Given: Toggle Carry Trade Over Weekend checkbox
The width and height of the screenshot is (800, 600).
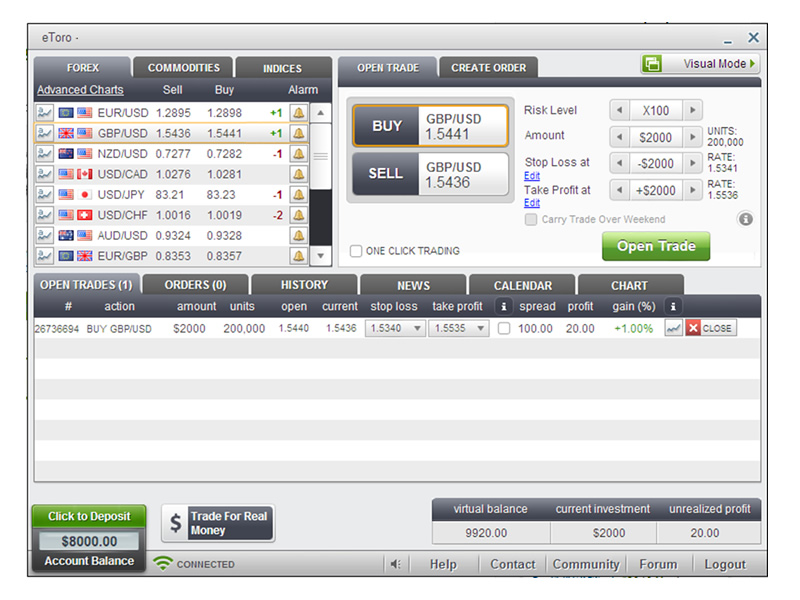Looking at the screenshot, I should pos(531,219).
